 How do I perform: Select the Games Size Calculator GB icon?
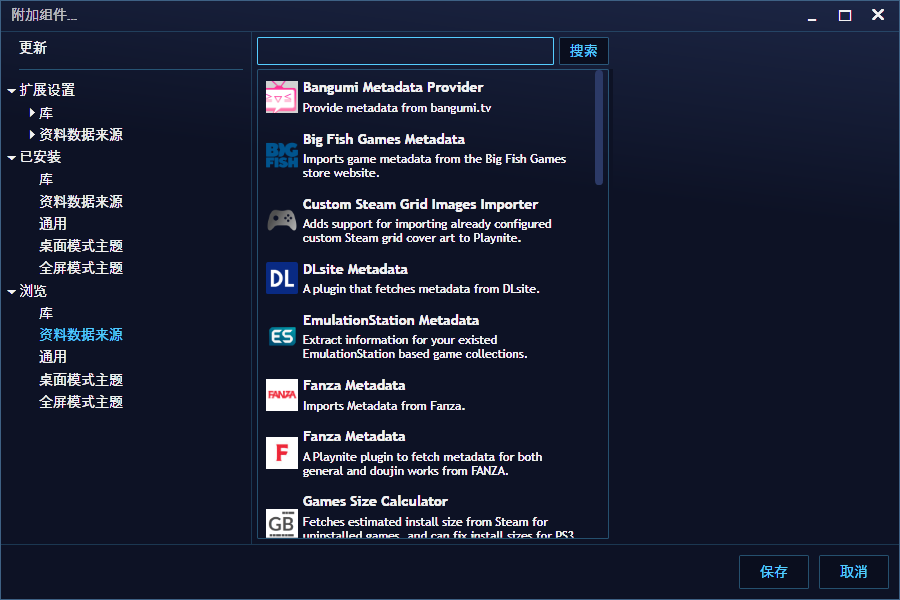pos(281,522)
